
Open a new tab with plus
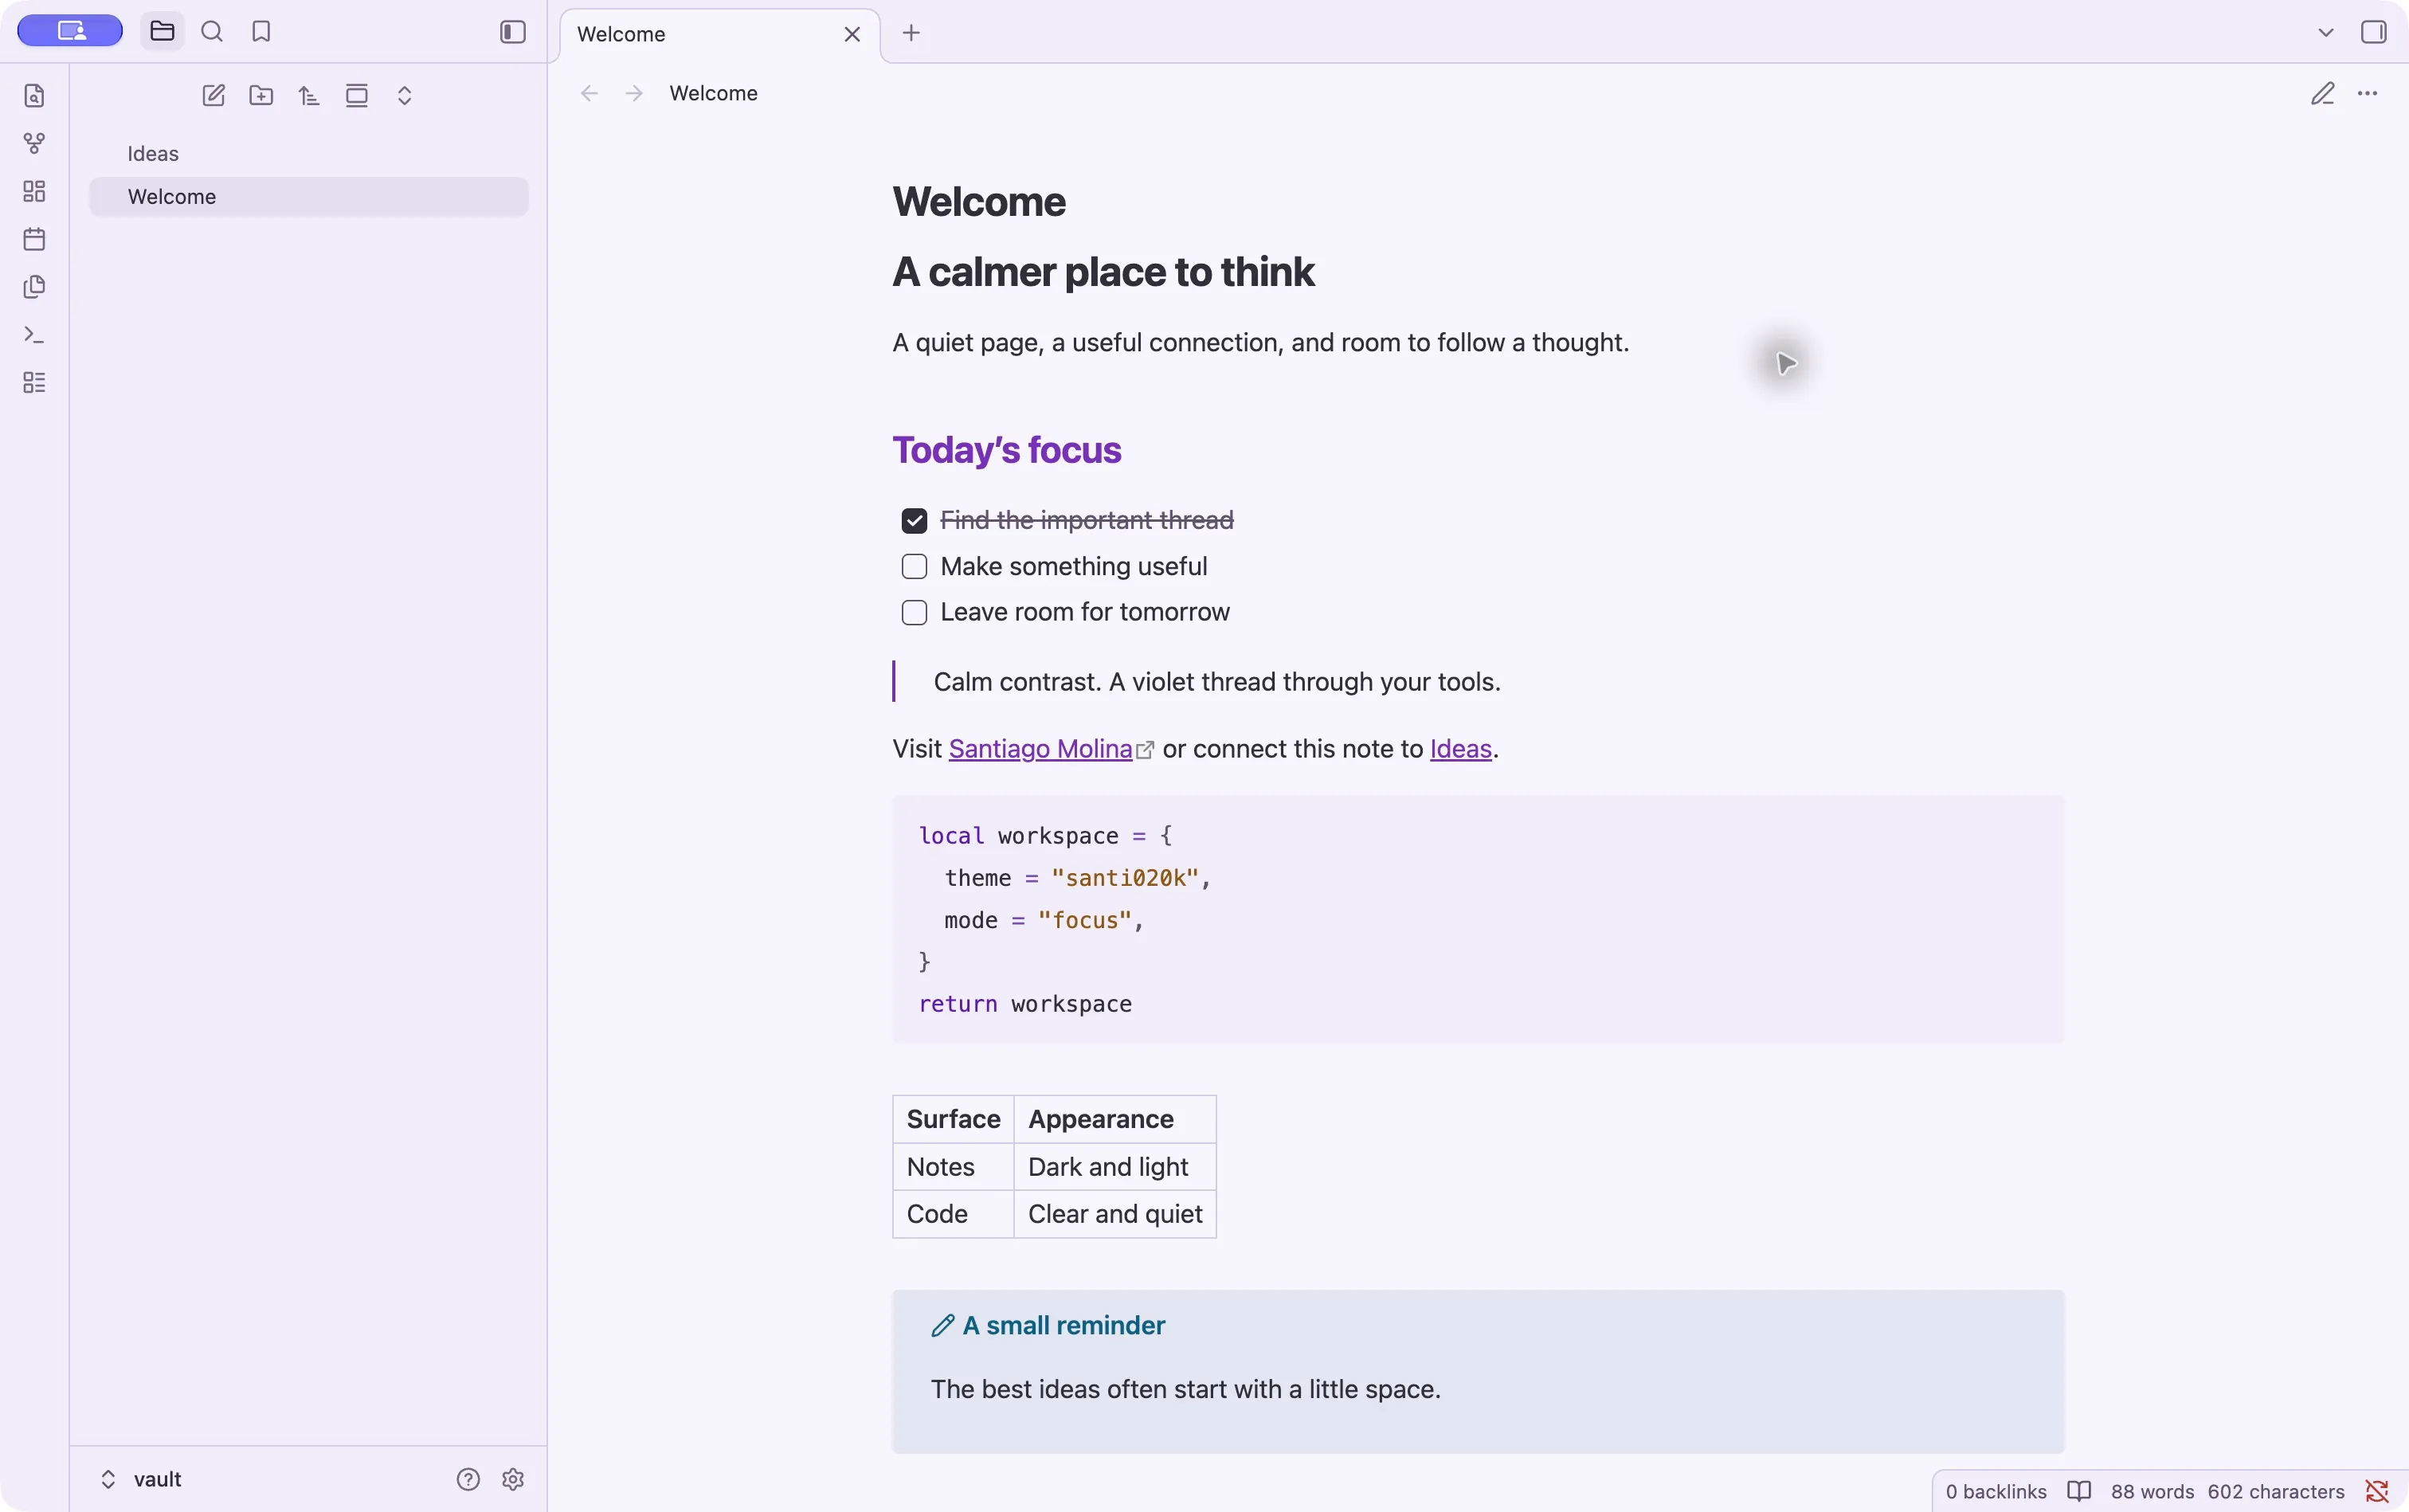pos(911,33)
